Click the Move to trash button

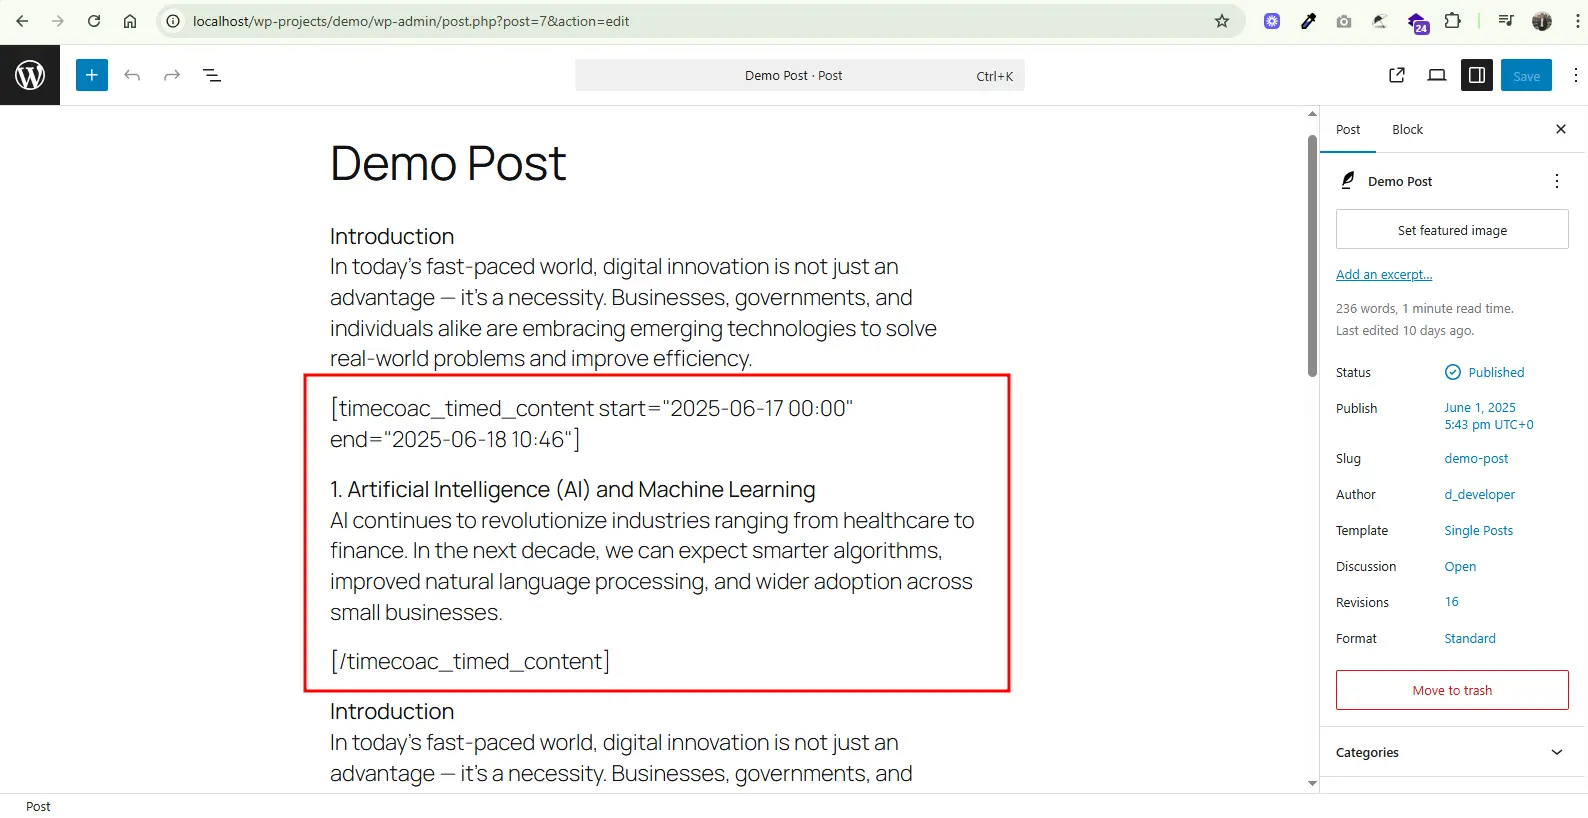[x=1452, y=690]
